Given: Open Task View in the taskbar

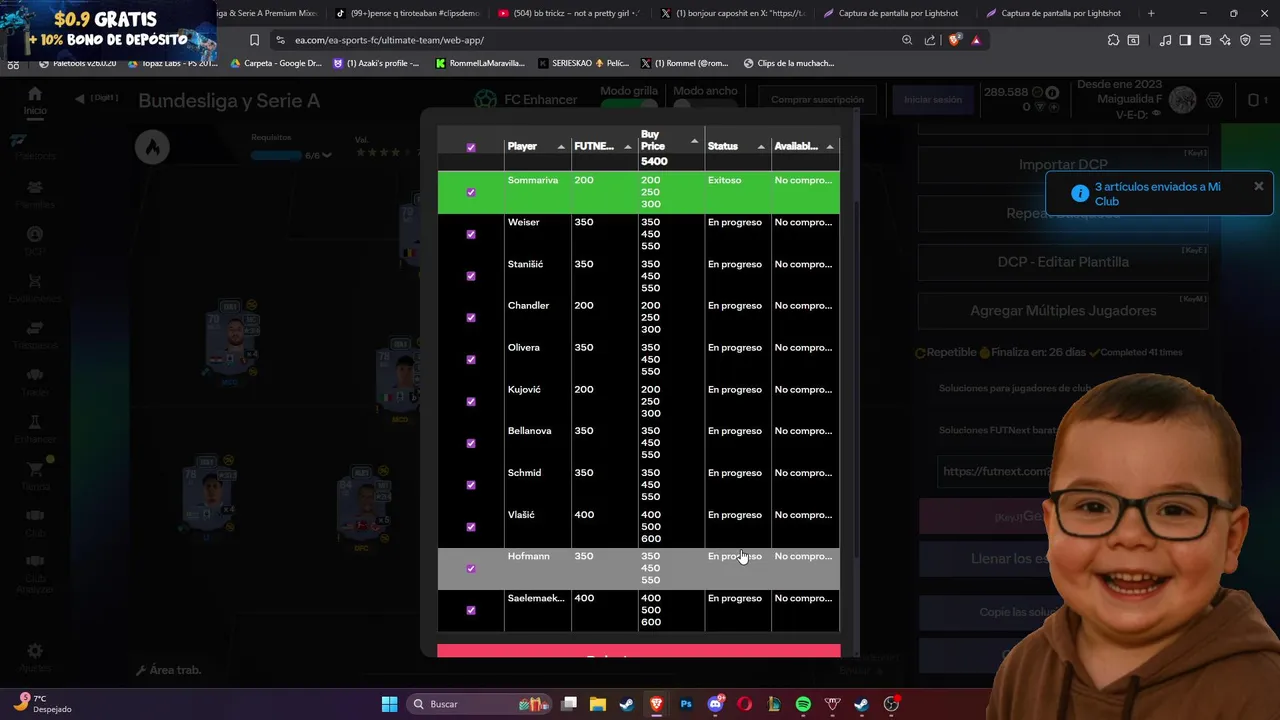Looking at the screenshot, I should (569, 704).
